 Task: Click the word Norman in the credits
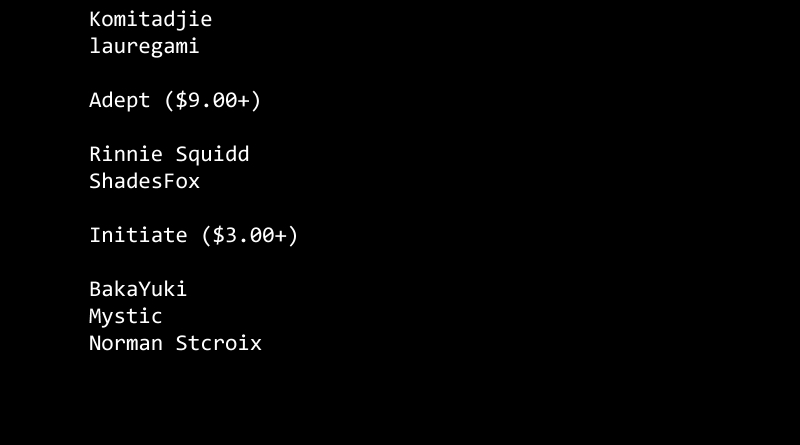click(x=126, y=343)
